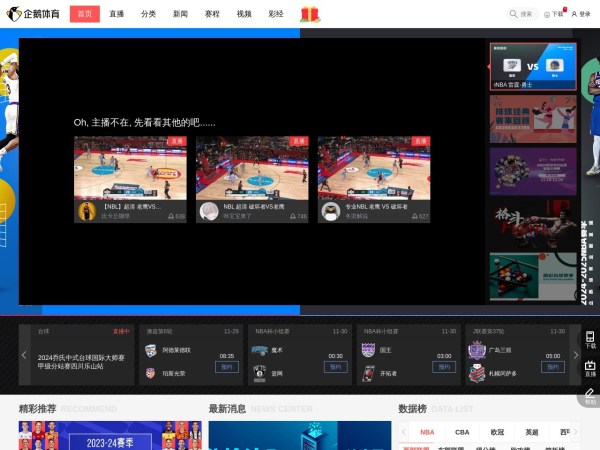Switch to the CBA data tab
600x450 pixels.
point(462,432)
